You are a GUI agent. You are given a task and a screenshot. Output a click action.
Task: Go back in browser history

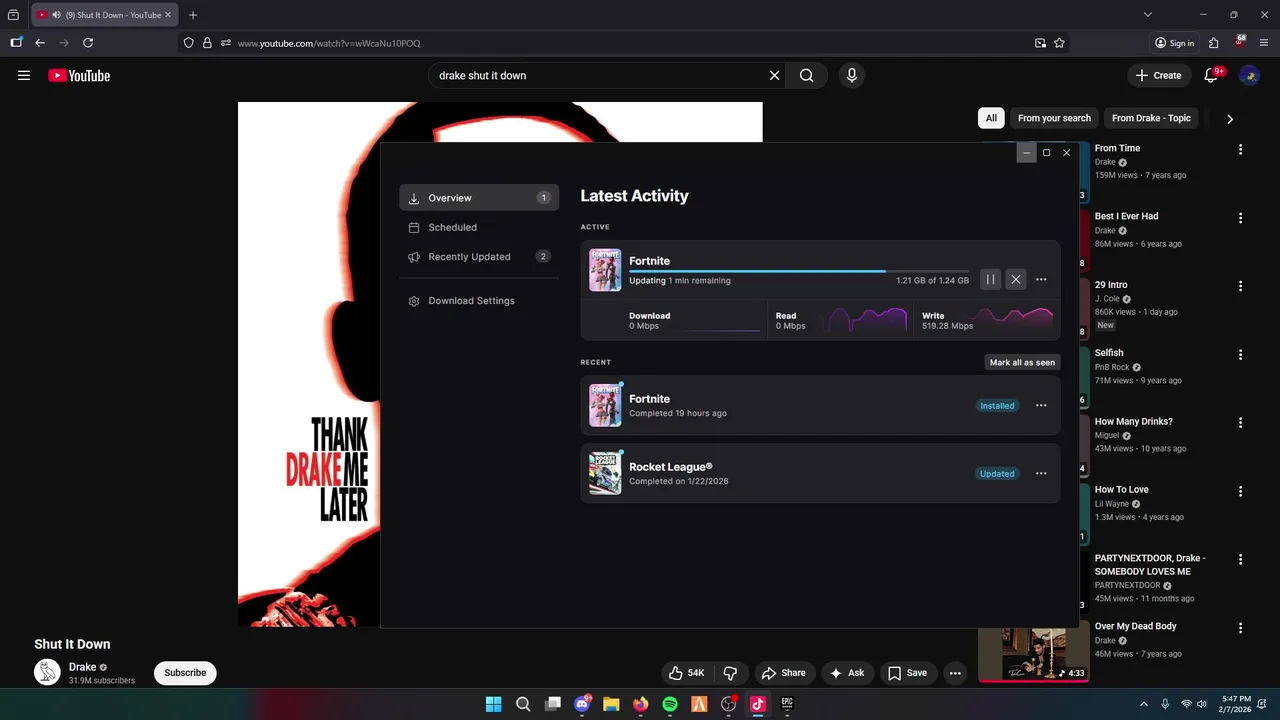[40, 43]
